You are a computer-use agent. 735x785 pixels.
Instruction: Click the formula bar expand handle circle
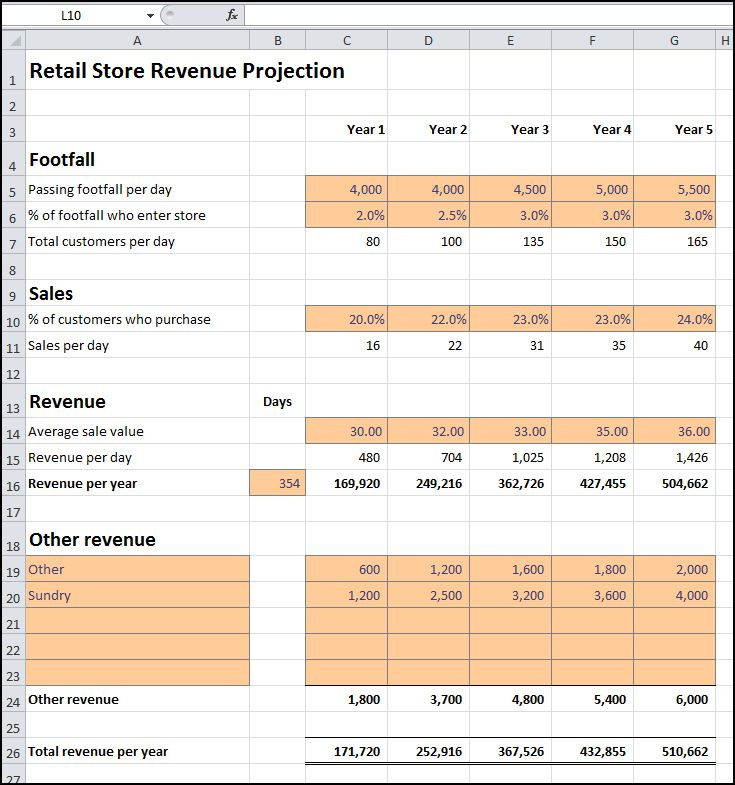click(170, 14)
